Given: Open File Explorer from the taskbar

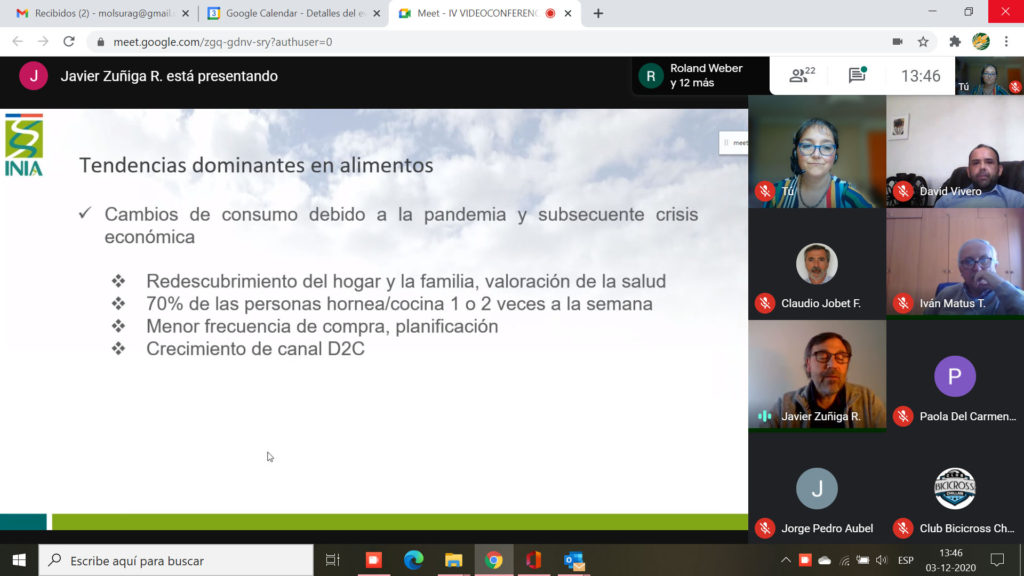Looking at the screenshot, I should (453, 560).
